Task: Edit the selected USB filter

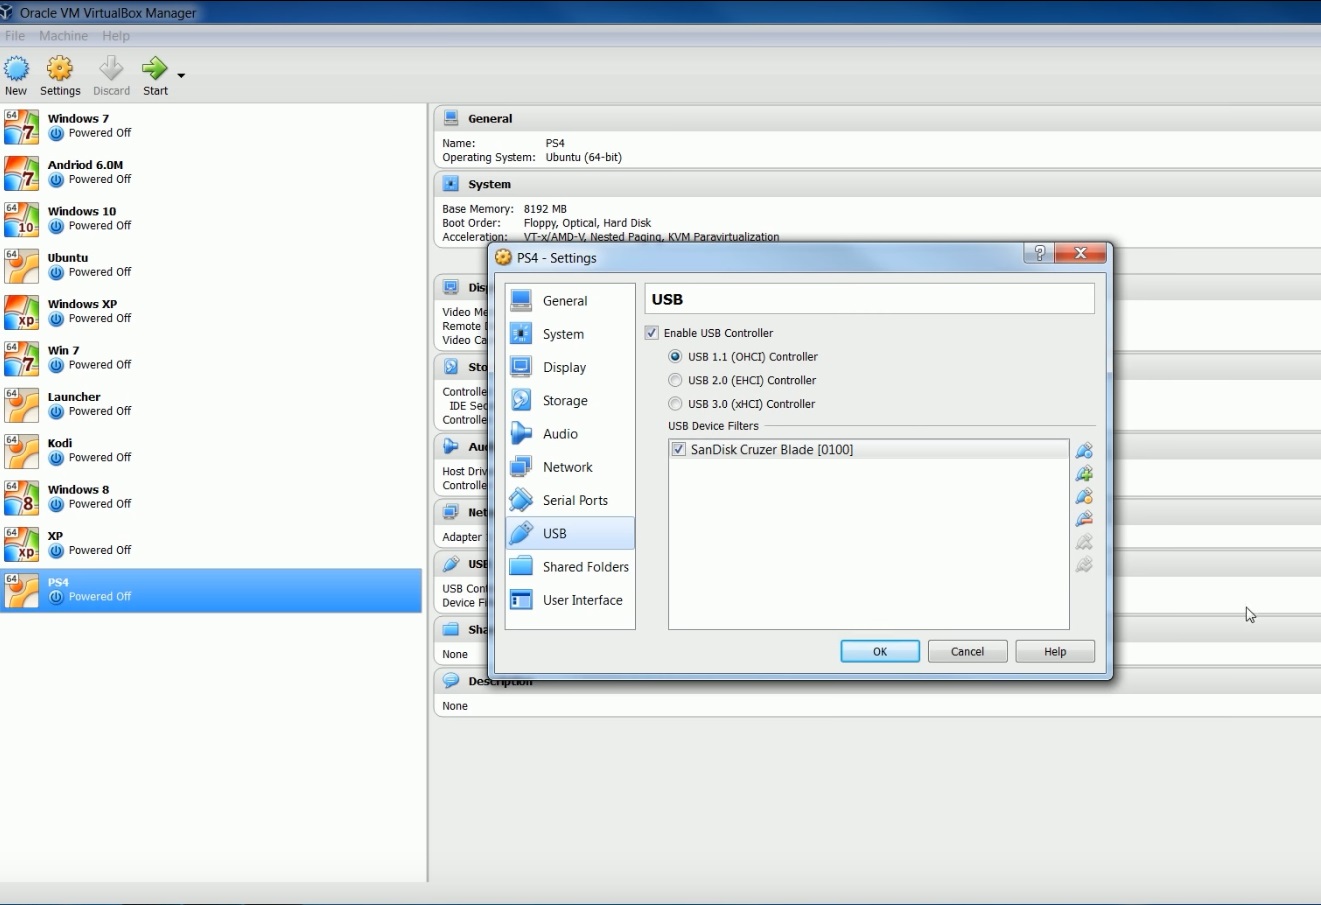Action: 1084,497
